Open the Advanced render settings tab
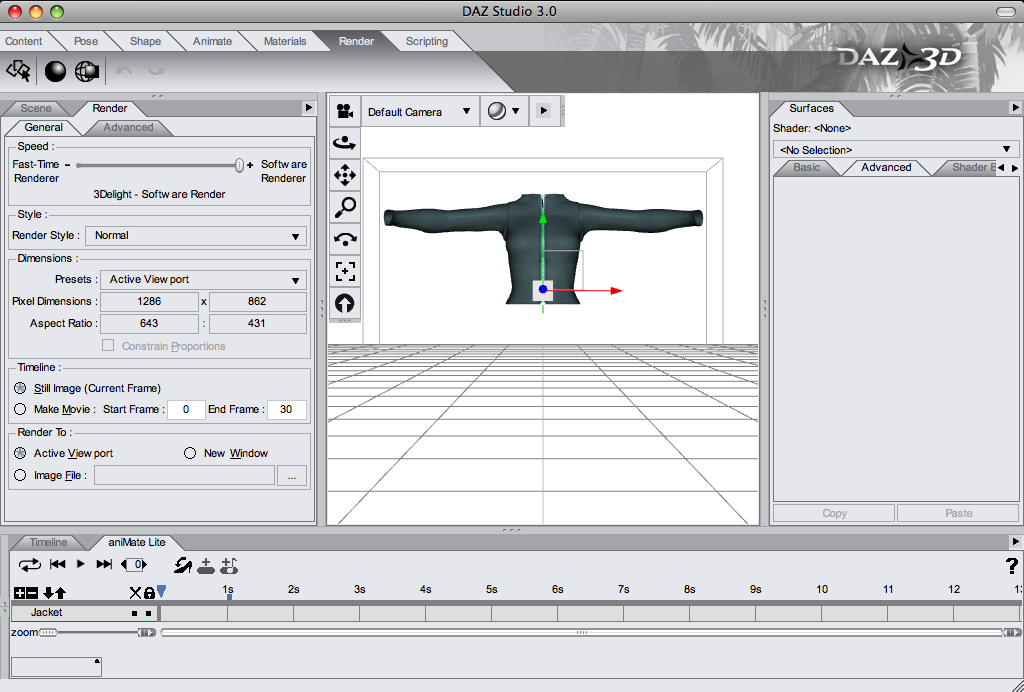1024x692 pixels. point(128,127)
